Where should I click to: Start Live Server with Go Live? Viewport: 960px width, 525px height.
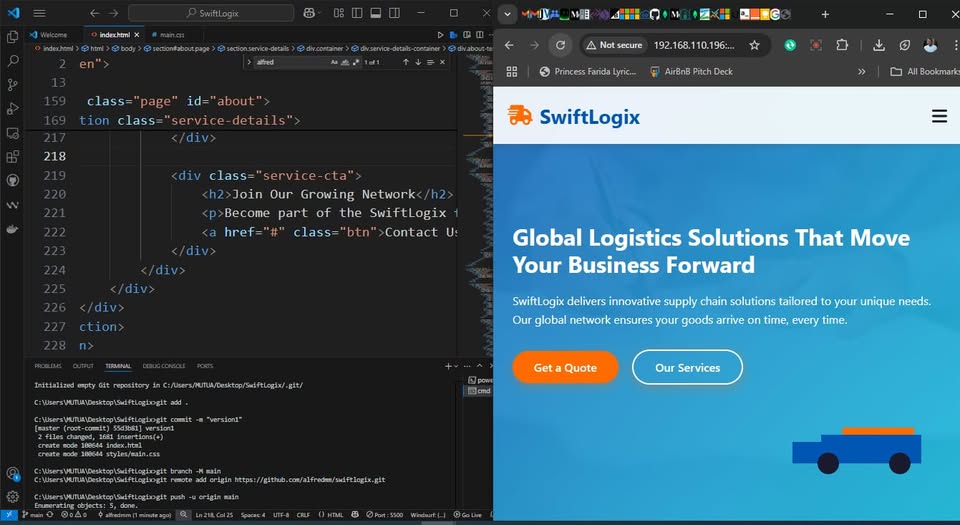[468, 515]
